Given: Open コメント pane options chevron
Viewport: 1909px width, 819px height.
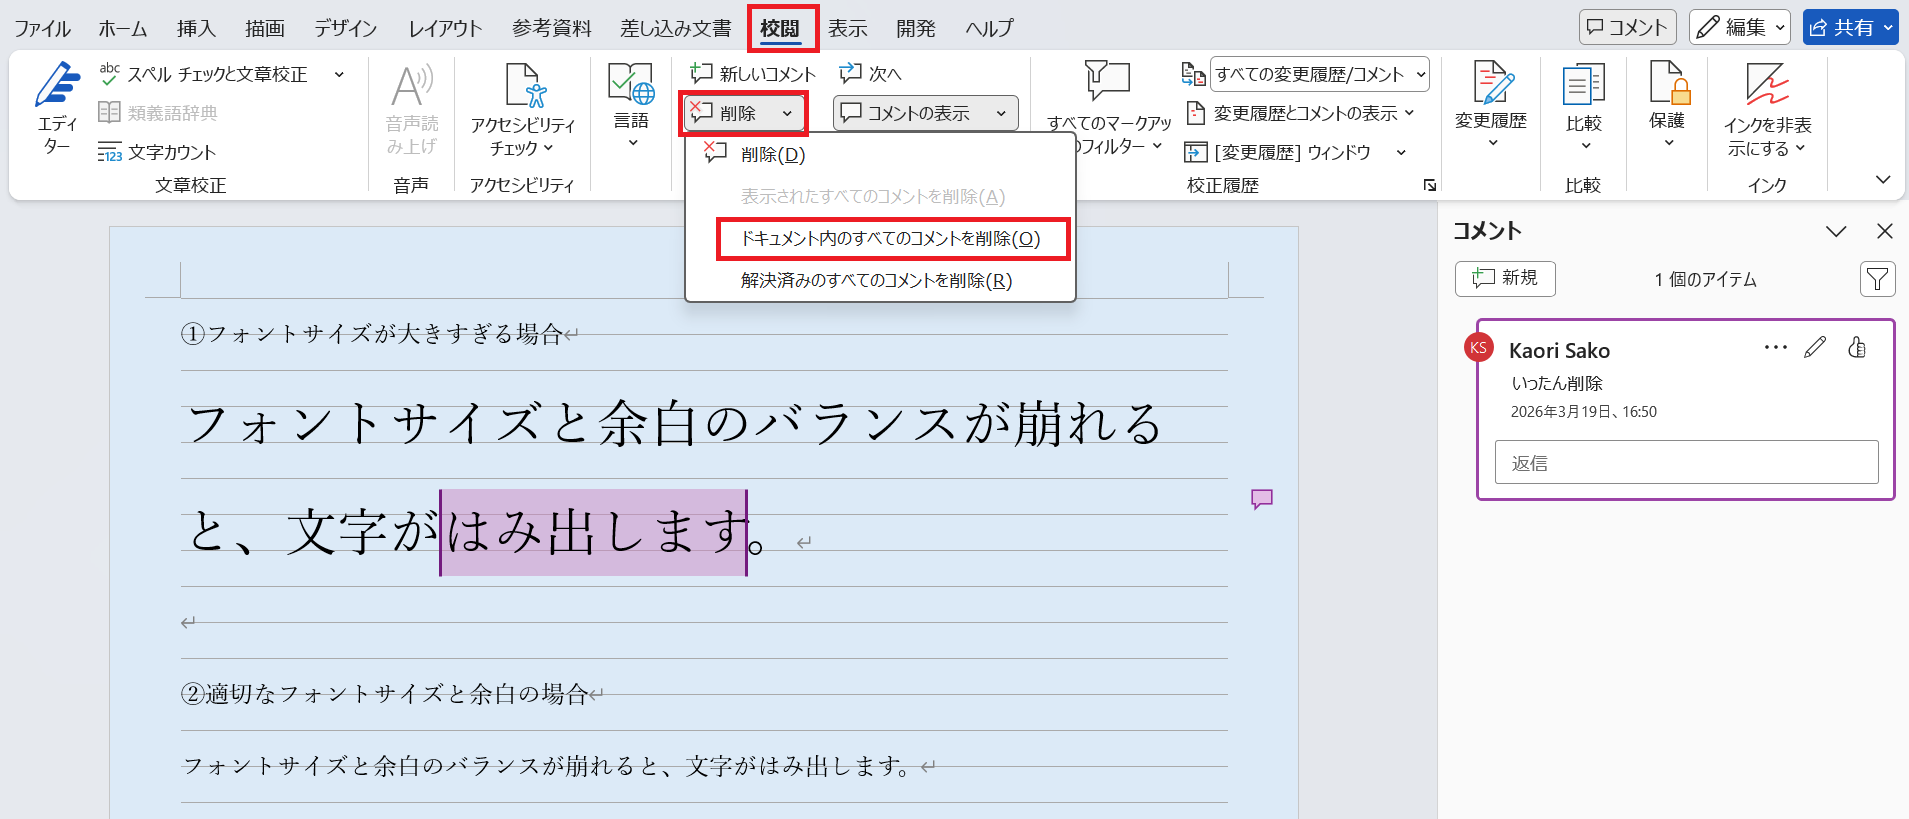Looking at the screenshot, I should pyautogui.click(x=1836, y=231).
